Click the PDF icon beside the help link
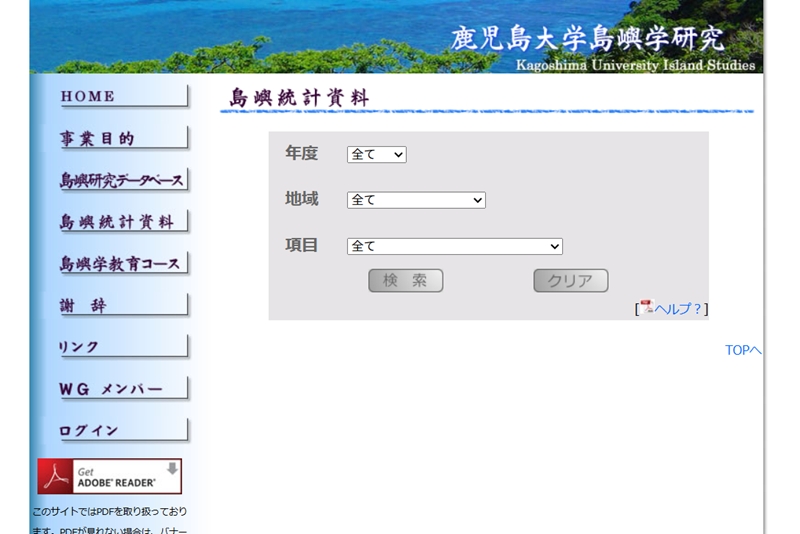The width and height of the screenshot is (800, 534). [x=646, y=307]
